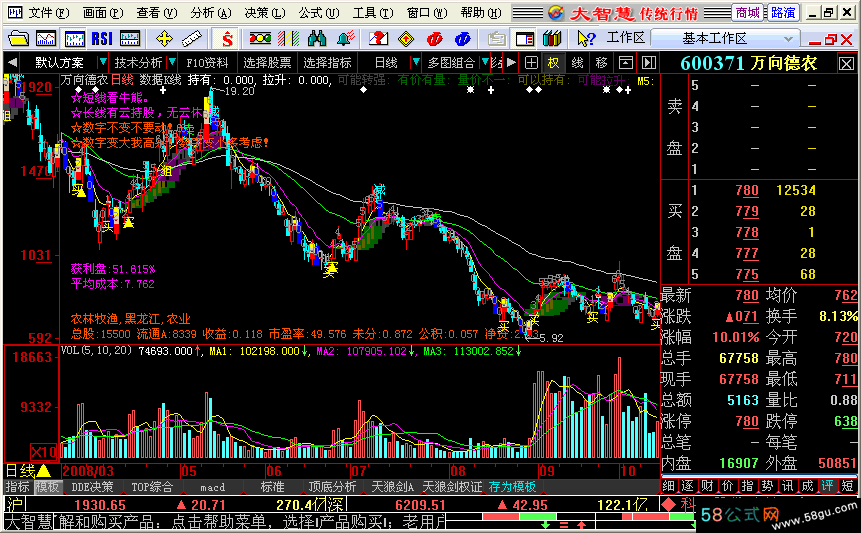Select the 指标 tab at bottom
This screenshot has width=861, height=533.
tap(18, 487)
